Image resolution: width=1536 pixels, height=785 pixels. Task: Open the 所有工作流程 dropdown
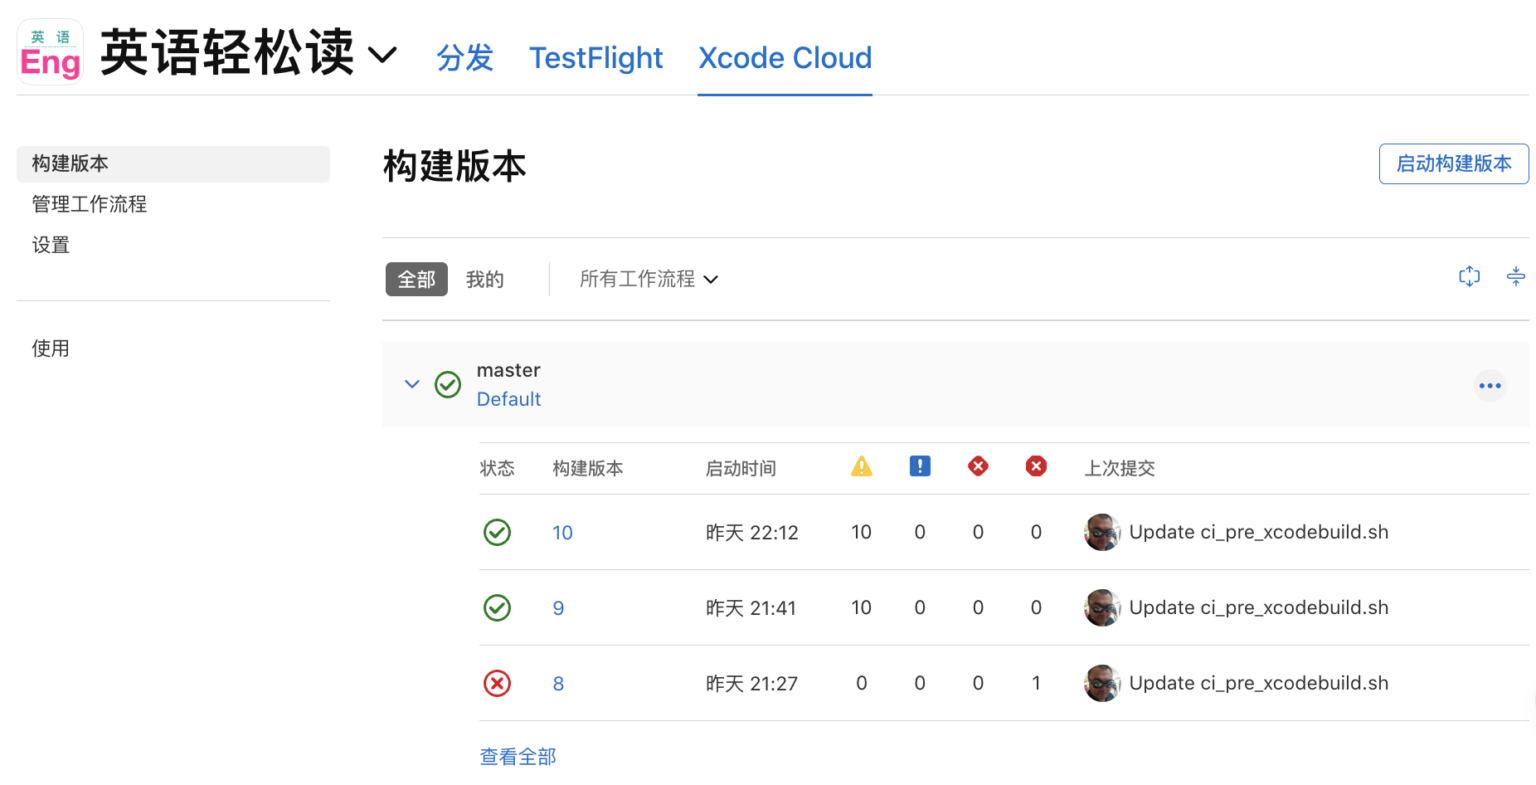[x=649, y=279]
